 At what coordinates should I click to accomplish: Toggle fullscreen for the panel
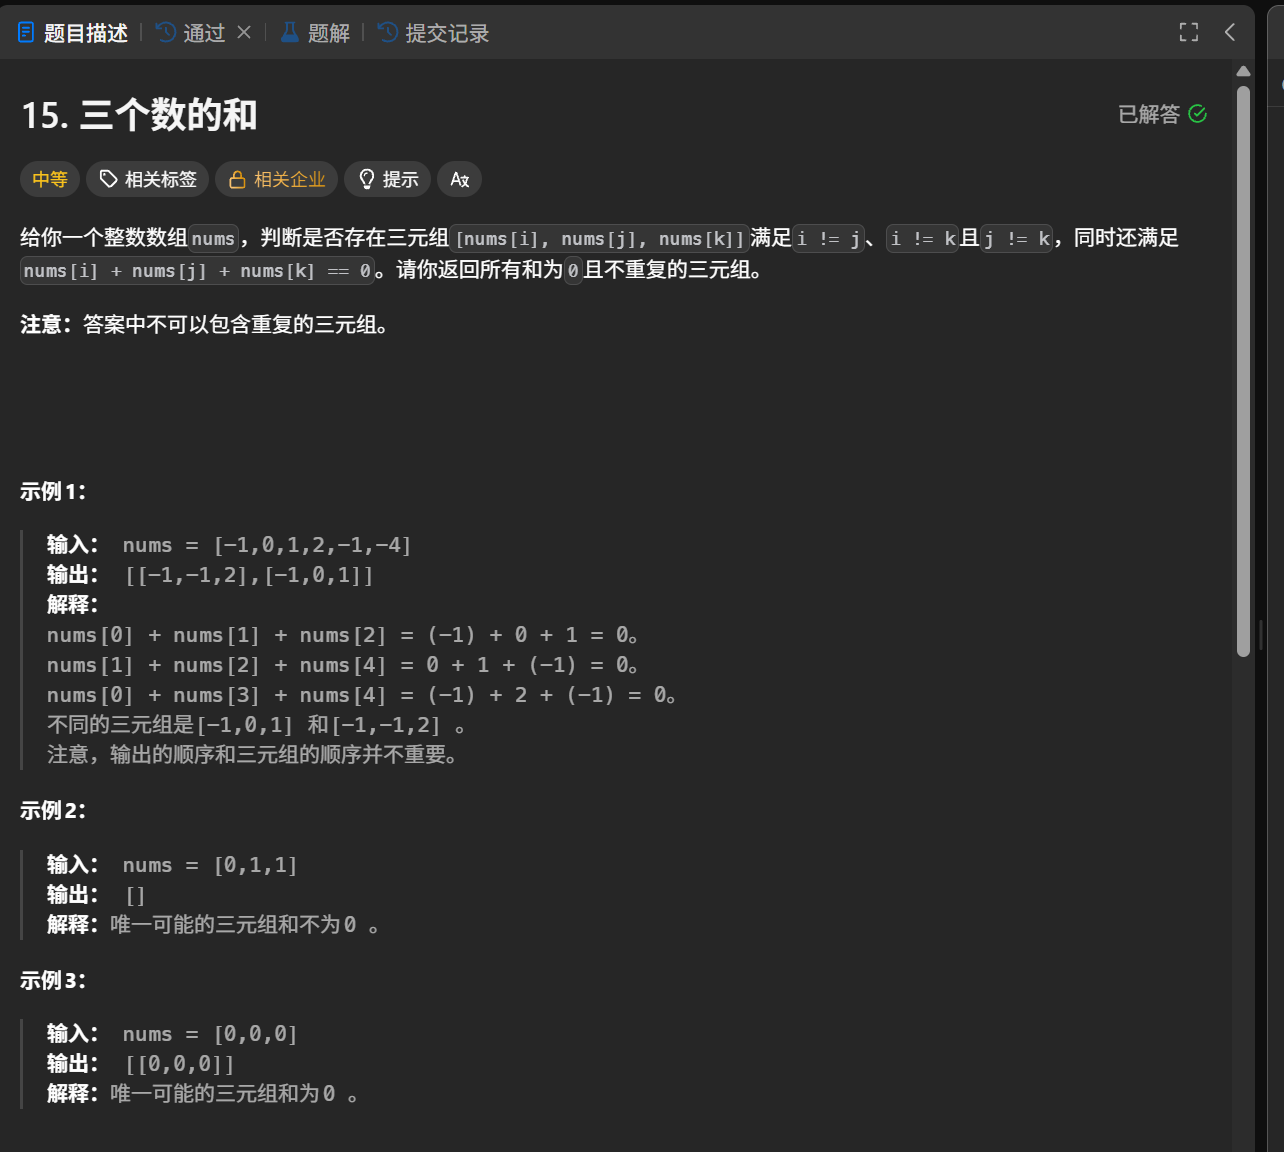point(1189,32)
